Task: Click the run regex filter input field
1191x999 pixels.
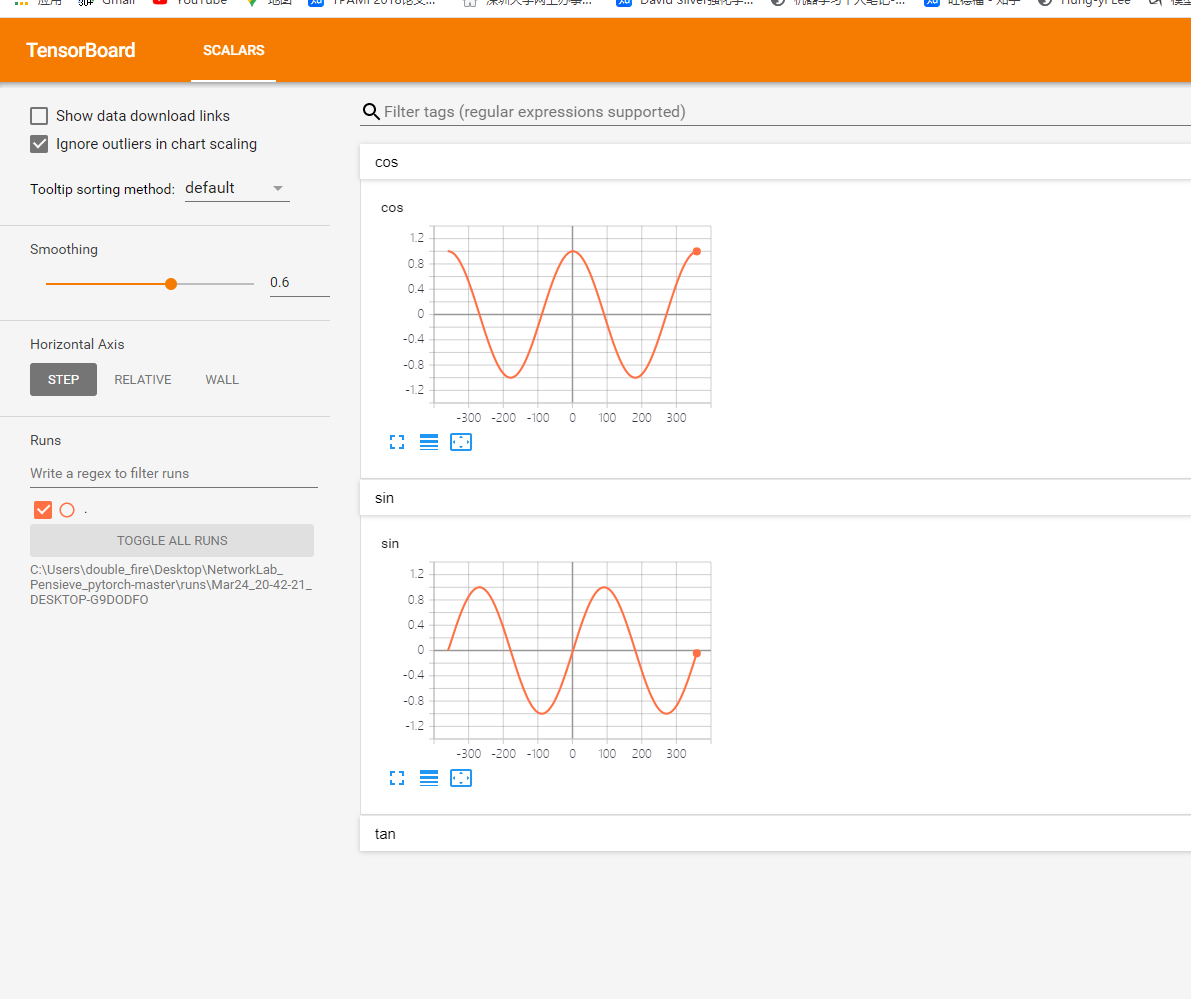Action: point(173,473)
